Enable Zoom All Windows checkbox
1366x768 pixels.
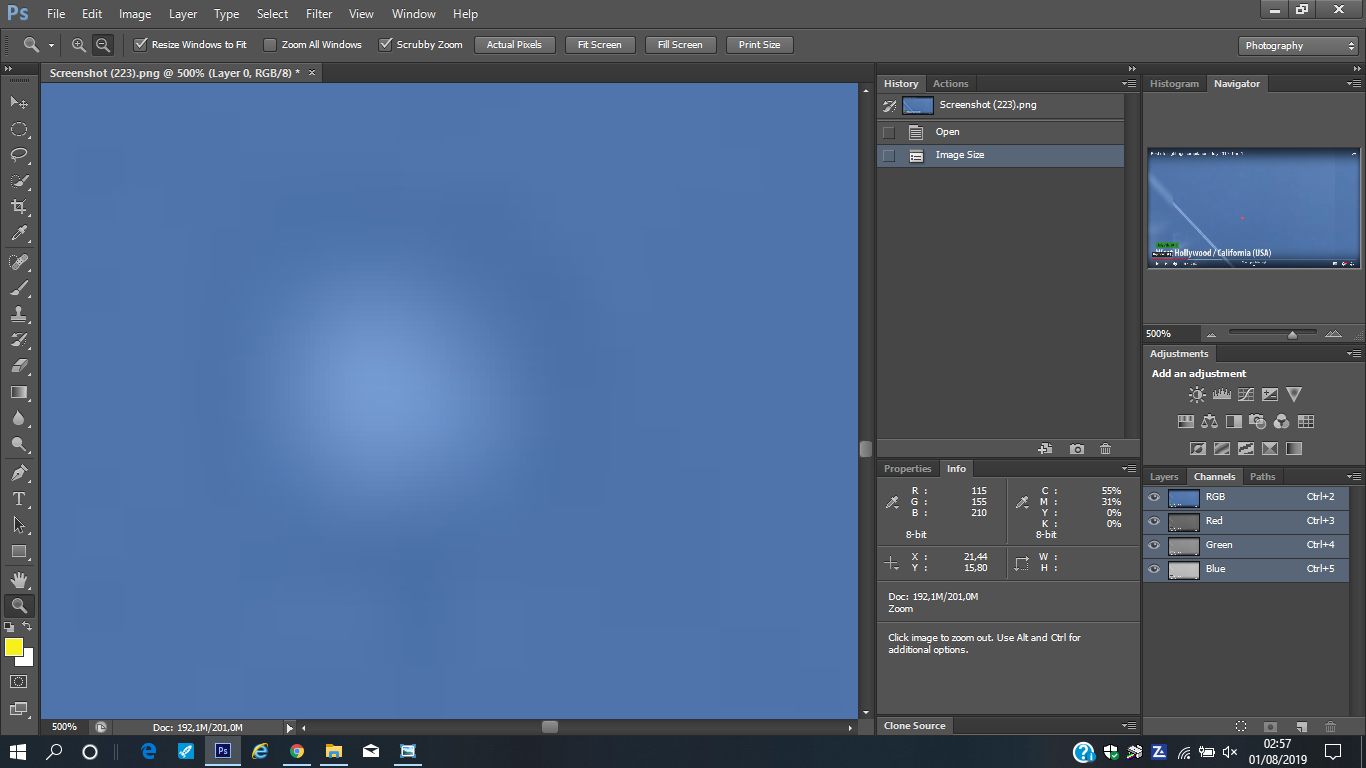click(x=270, y=45)
